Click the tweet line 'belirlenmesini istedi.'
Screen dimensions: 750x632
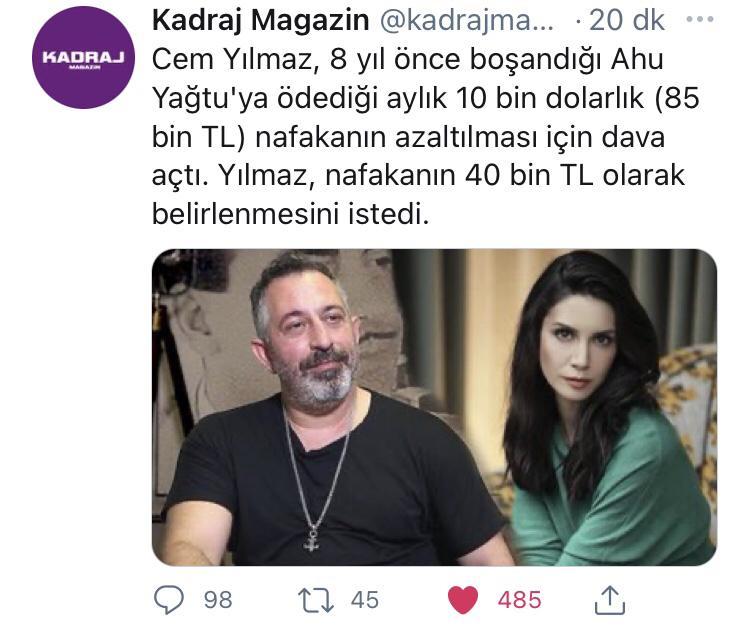pyautogui.click(x=290, y=214)
